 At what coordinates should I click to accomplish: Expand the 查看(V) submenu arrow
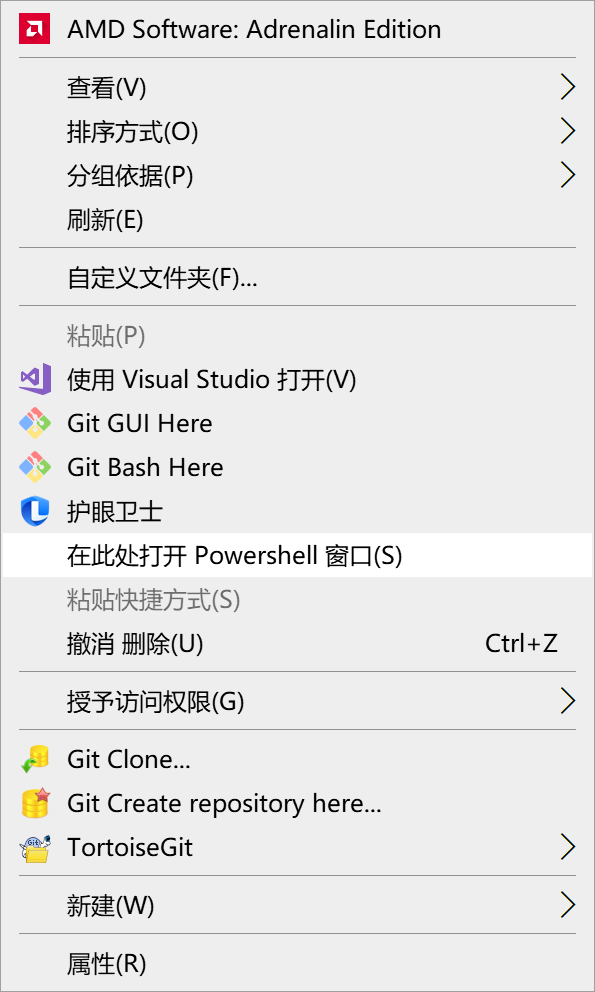568,88
